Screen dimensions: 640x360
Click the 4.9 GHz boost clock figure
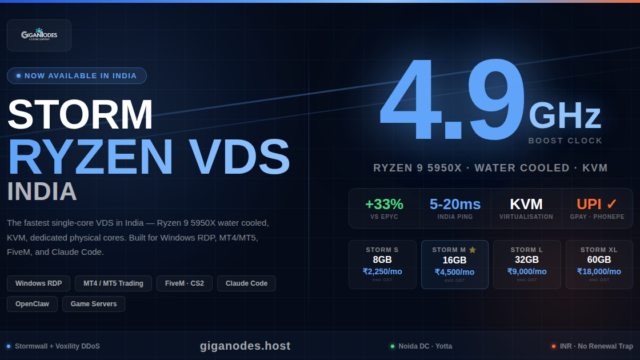point(490,100)
